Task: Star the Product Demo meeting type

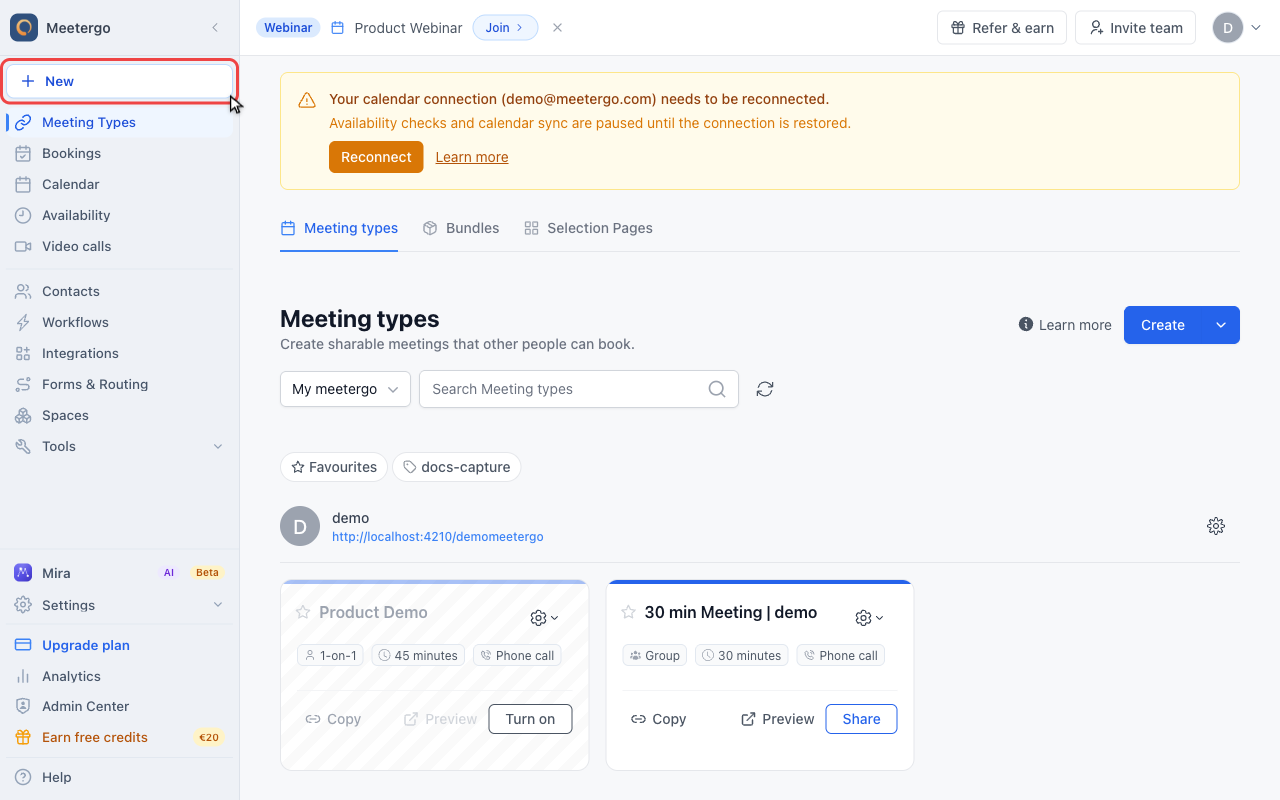Action: click(303, 612)
